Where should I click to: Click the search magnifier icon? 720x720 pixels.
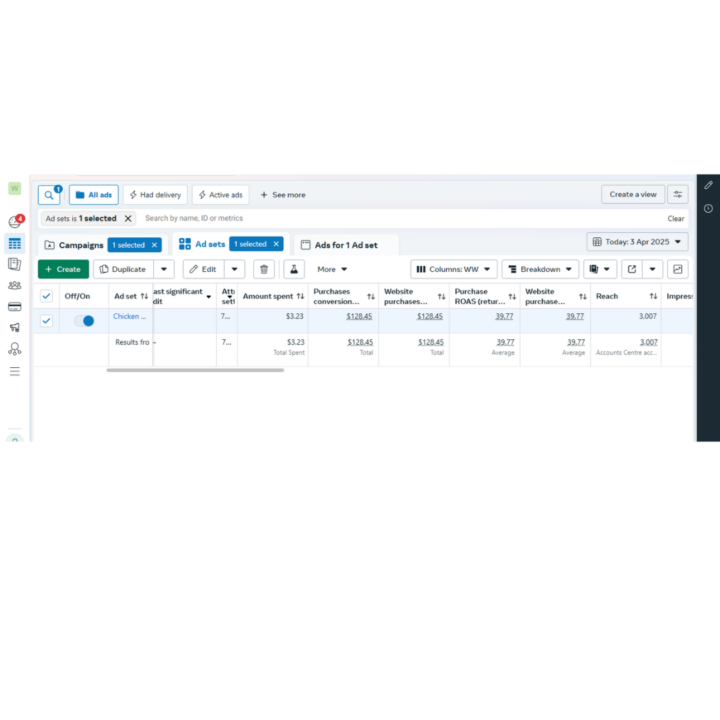pos(49,195)
